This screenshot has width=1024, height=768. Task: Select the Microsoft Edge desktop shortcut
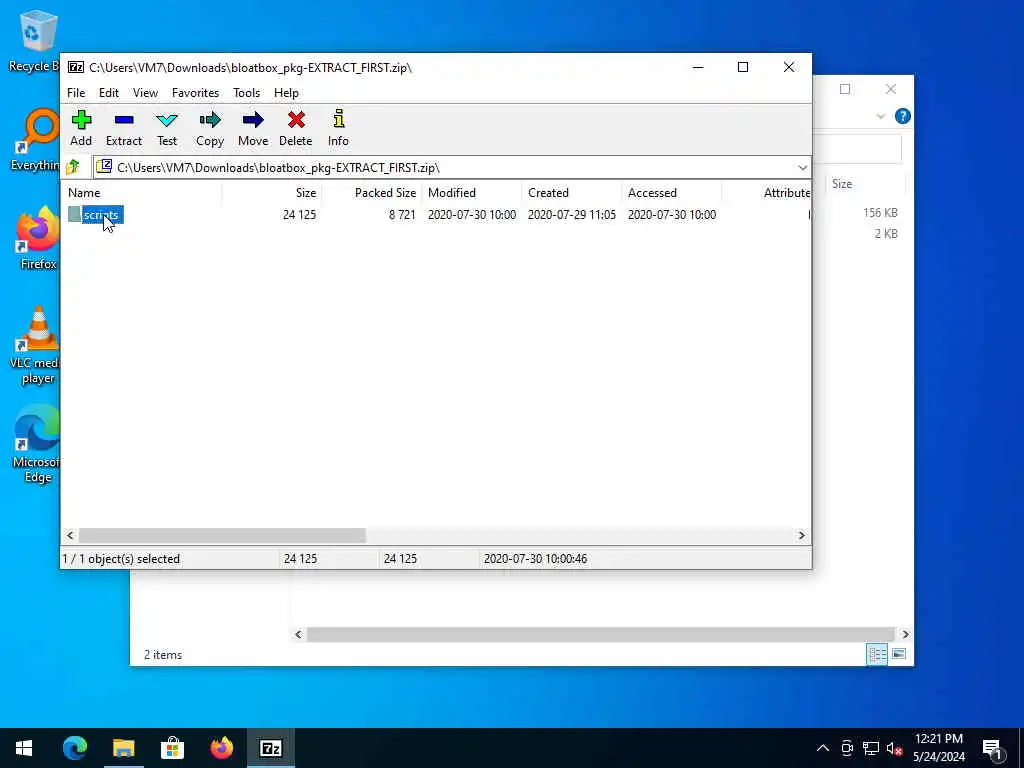tap(37, 444)
